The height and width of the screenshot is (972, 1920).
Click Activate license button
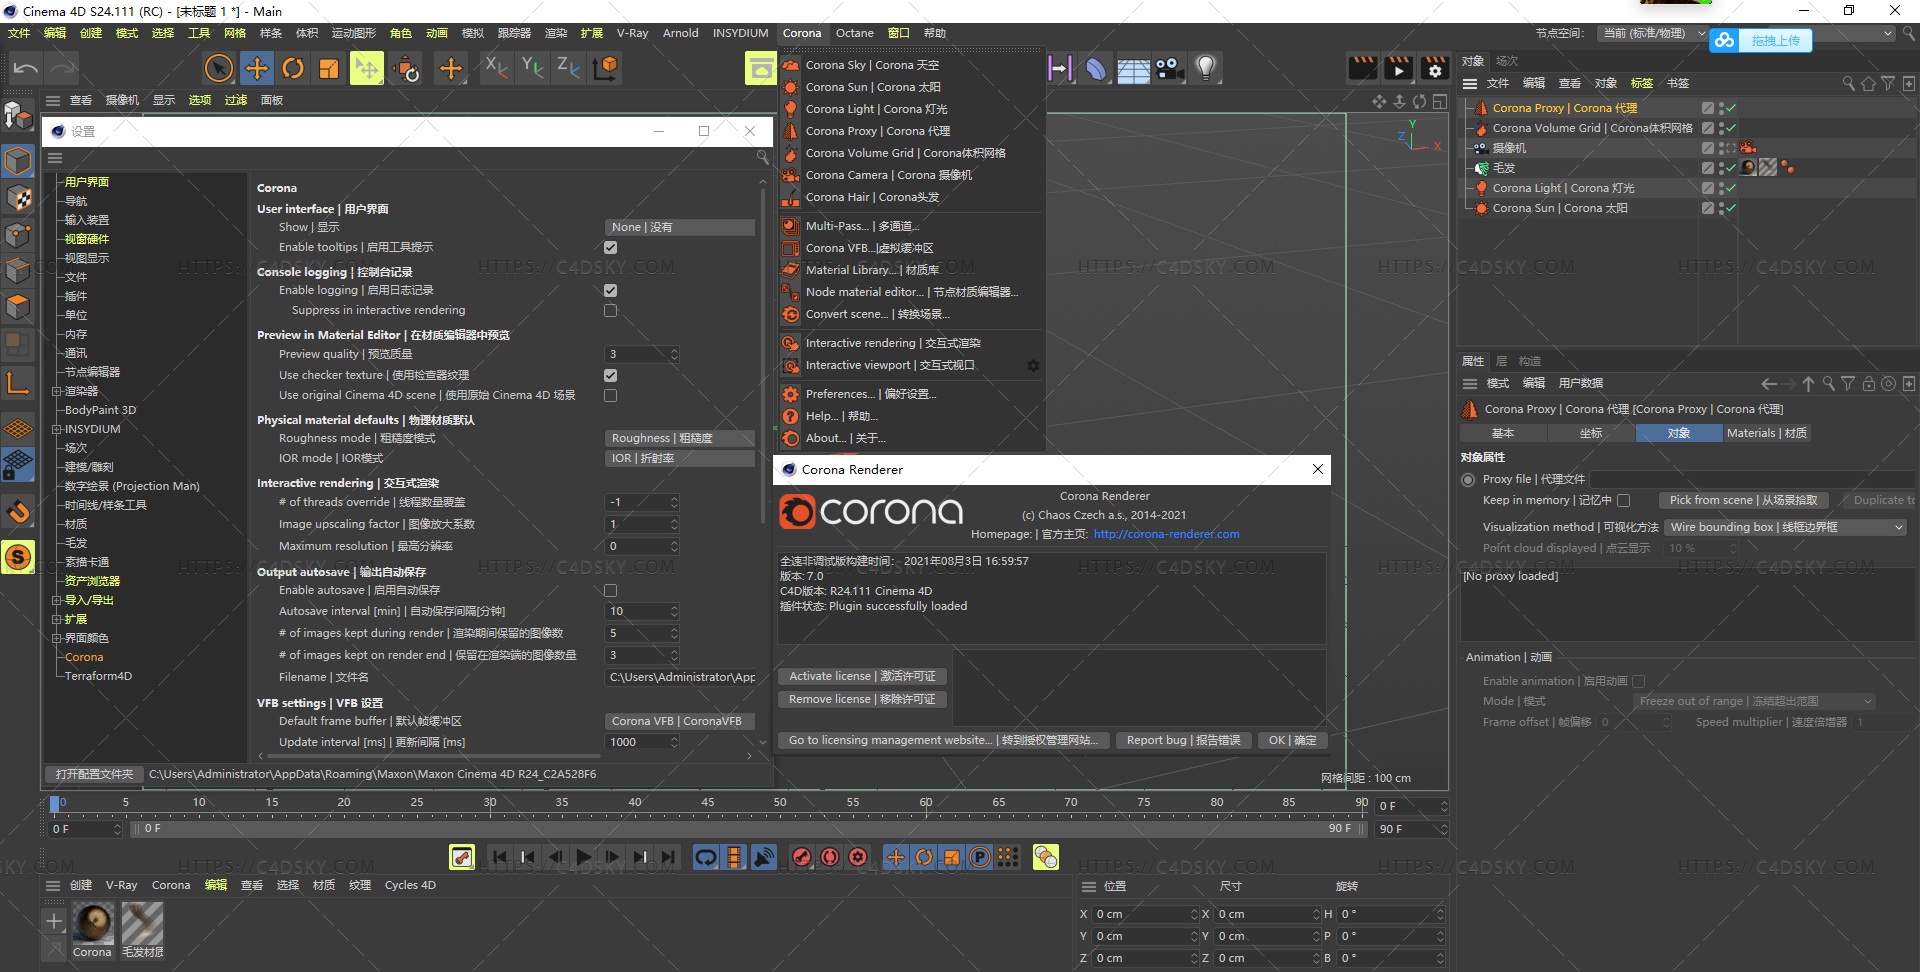(862, 677)
